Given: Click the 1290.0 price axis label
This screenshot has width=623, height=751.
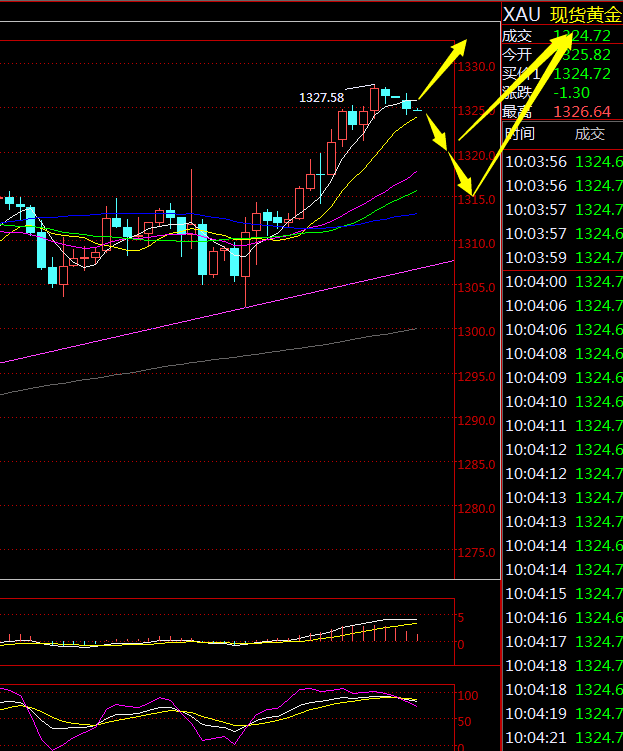Looking at the screenshot, I should (476, 421).
